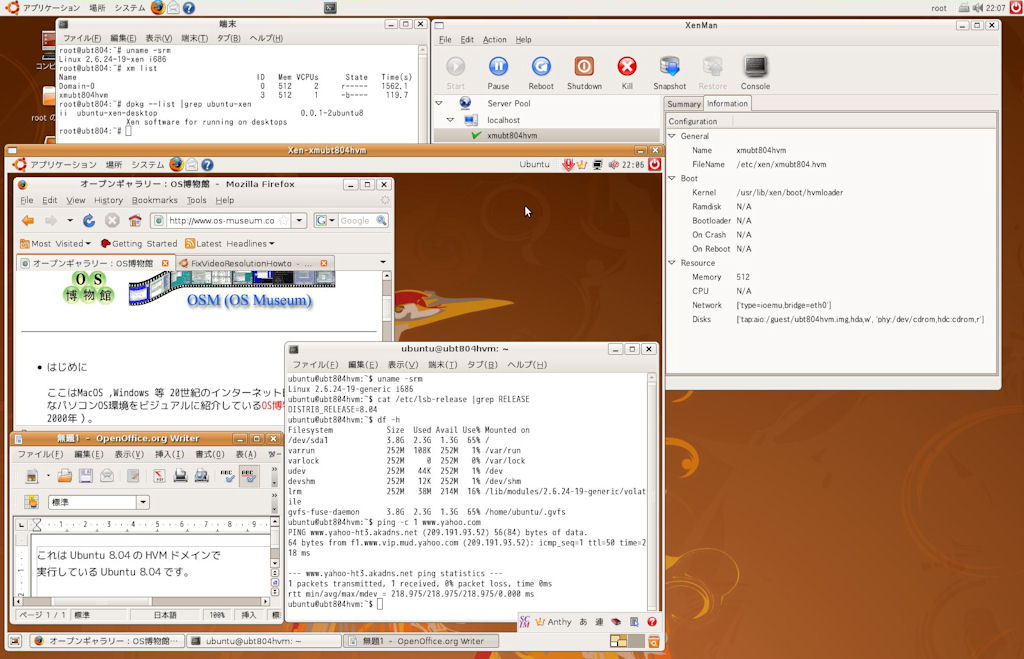The height and width of the screenshot is (659, 1024).
Task: Switch to OpenOffice.org Writer taskbar button
Action: 421,641
